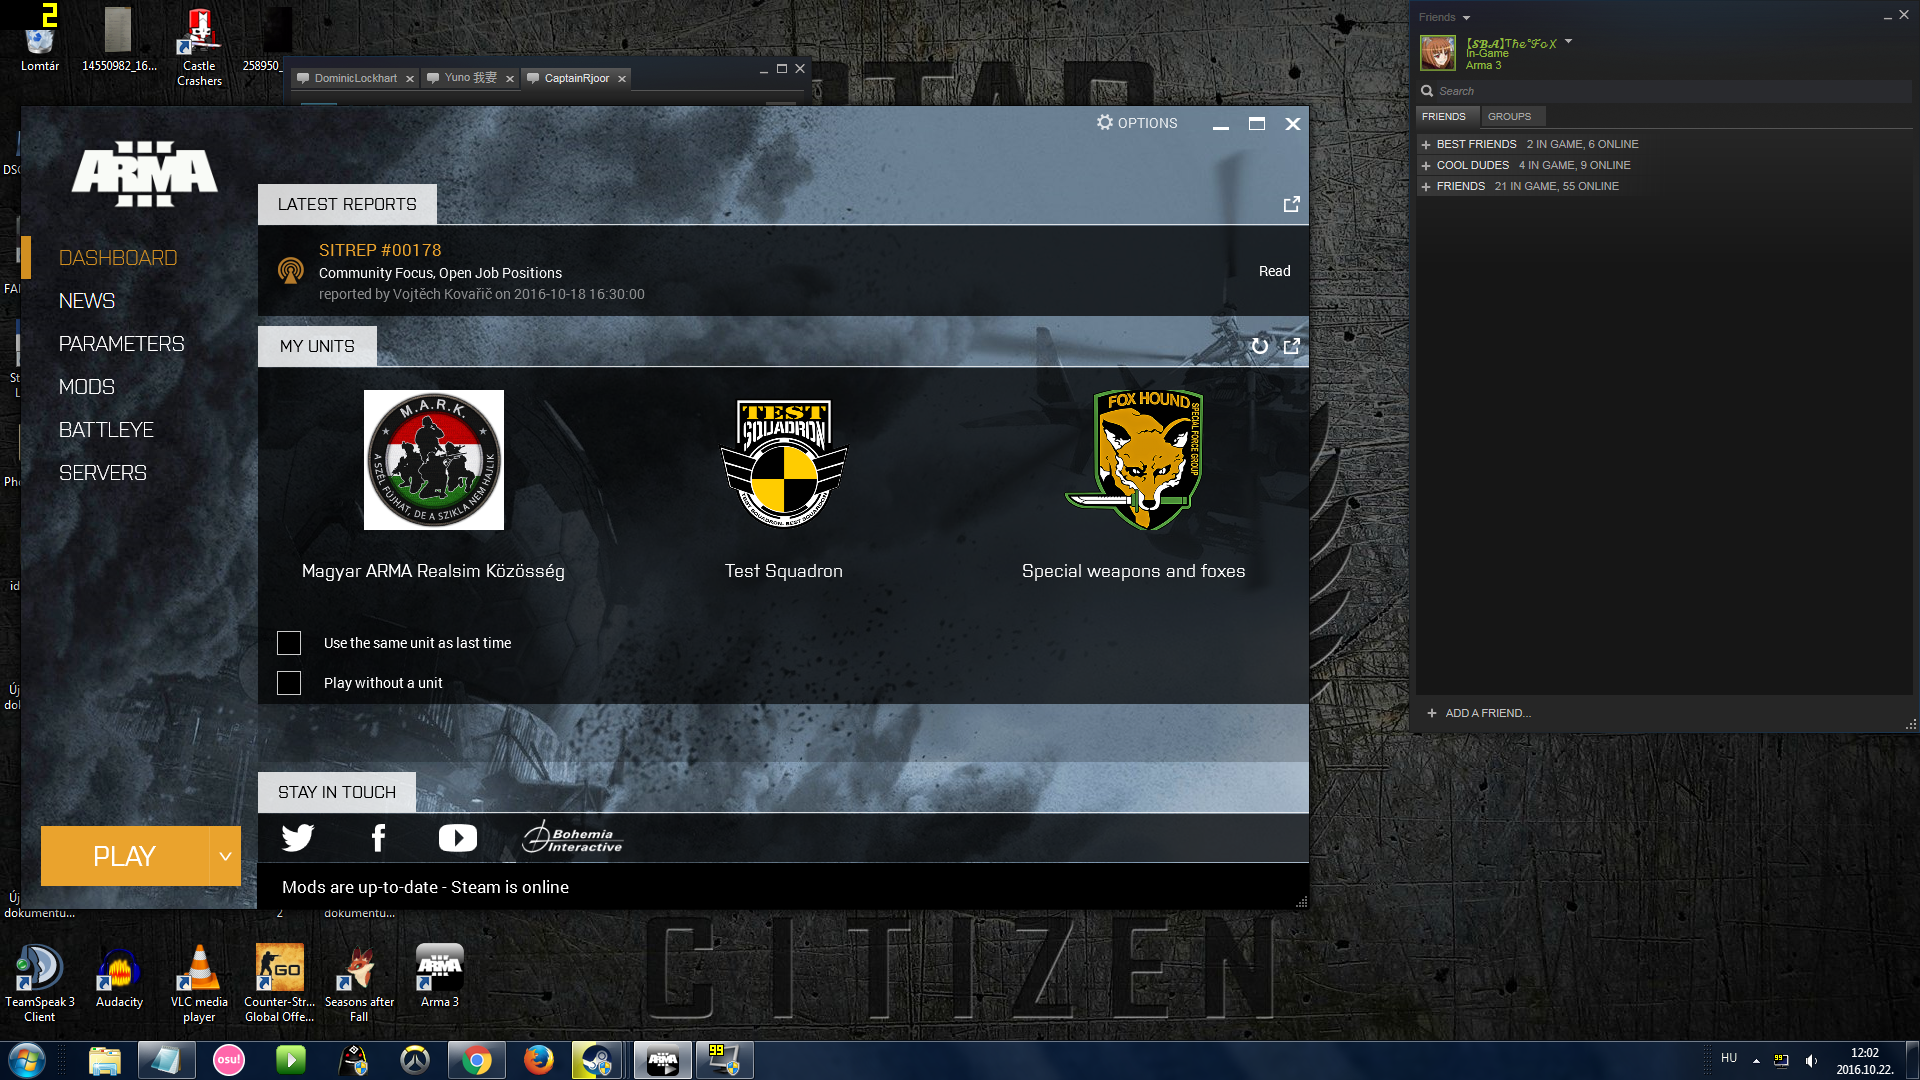Refresh the My Units list
1920x1080 pixels.
click(x=1260, y=346)
